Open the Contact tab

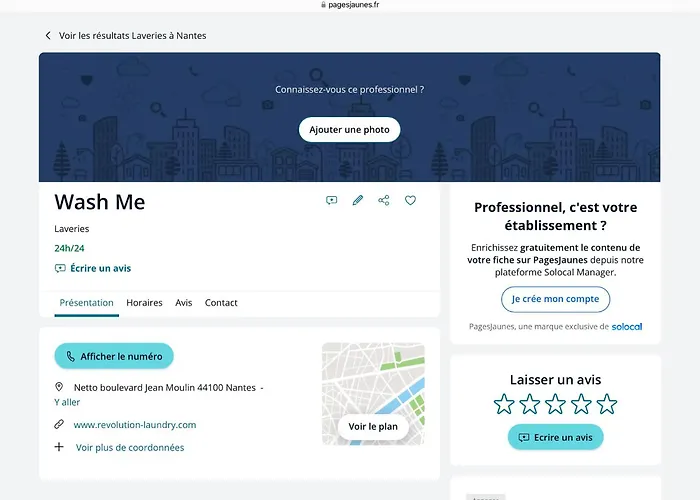click(x=221, y=303)
